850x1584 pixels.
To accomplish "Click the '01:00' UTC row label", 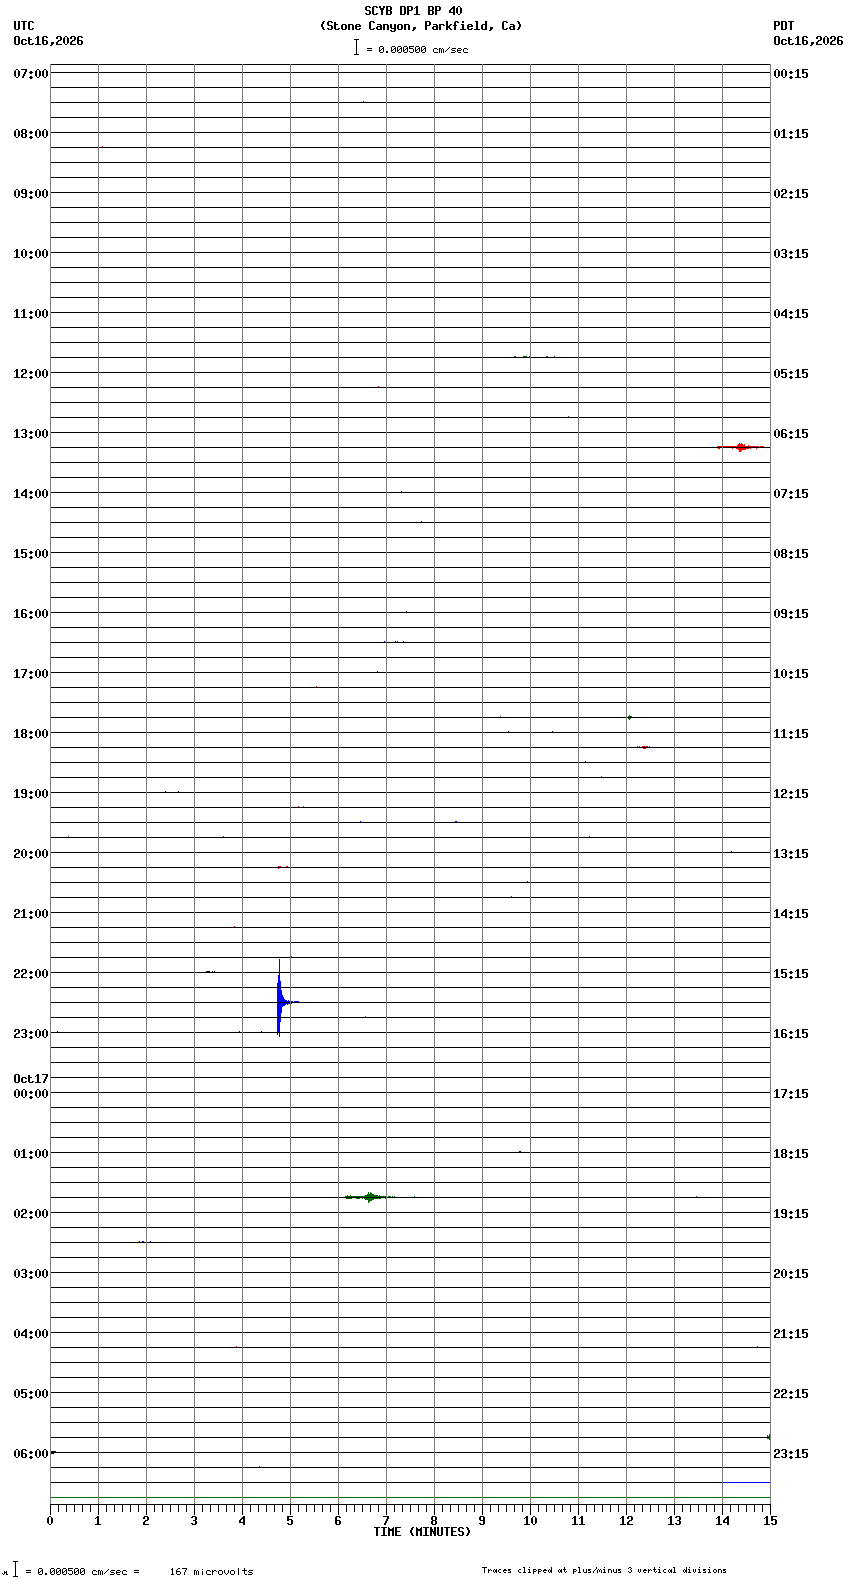I will click(x=30, y=1154).
